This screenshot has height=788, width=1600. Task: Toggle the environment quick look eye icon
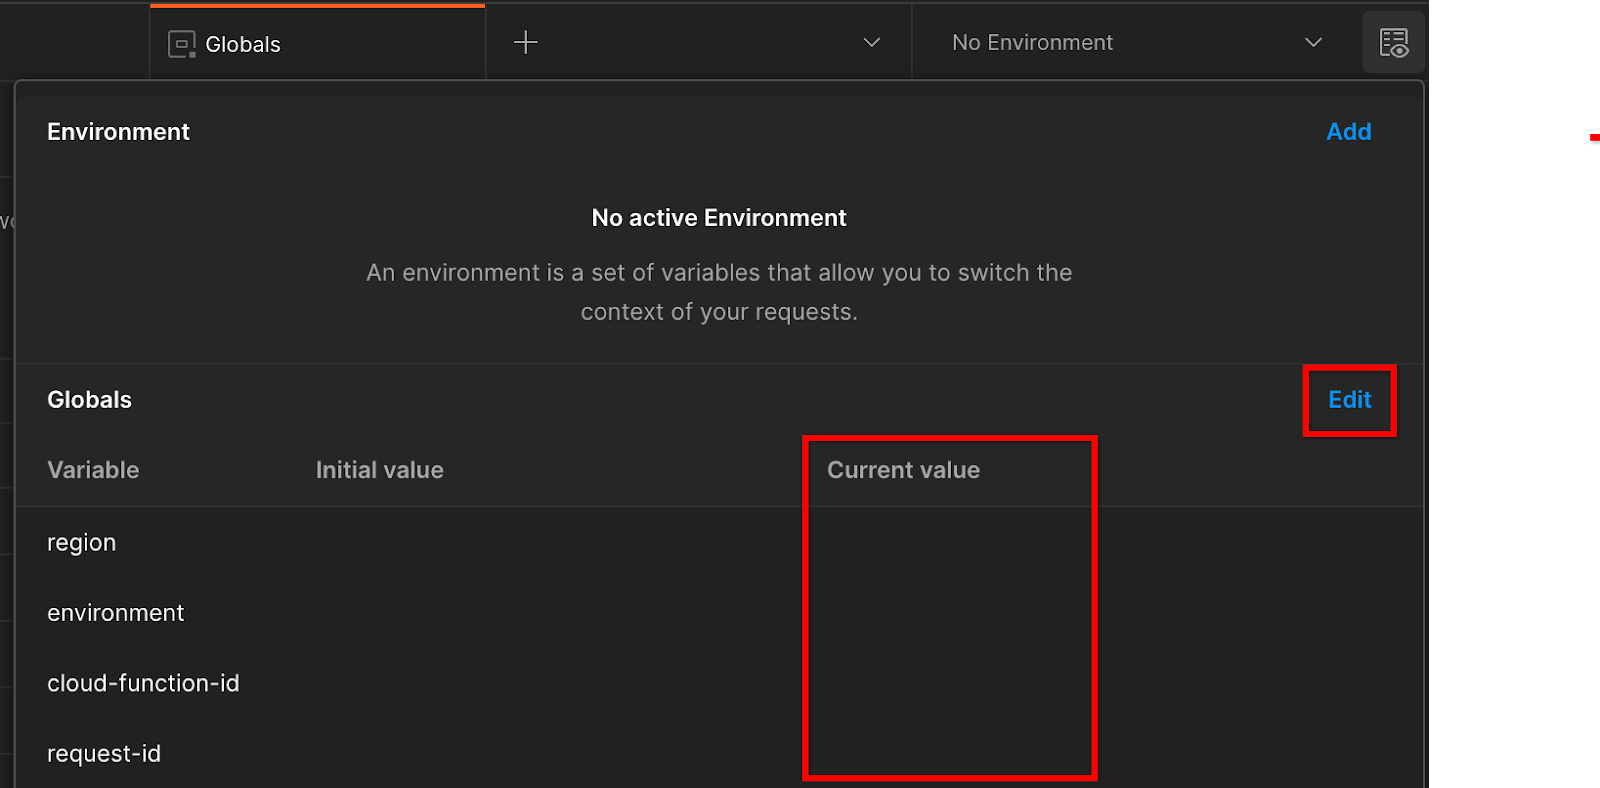pos(1393,43)
